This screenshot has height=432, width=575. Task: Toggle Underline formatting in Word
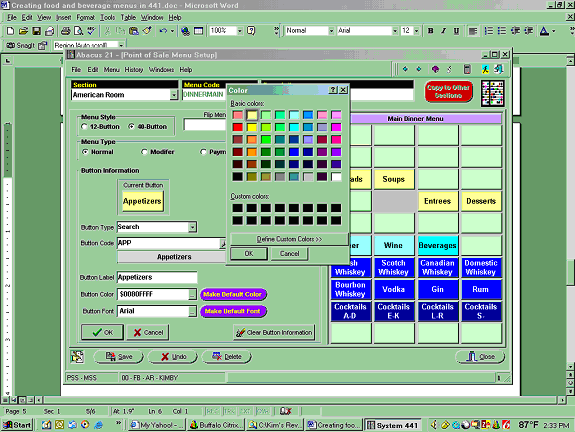point(456,31)
